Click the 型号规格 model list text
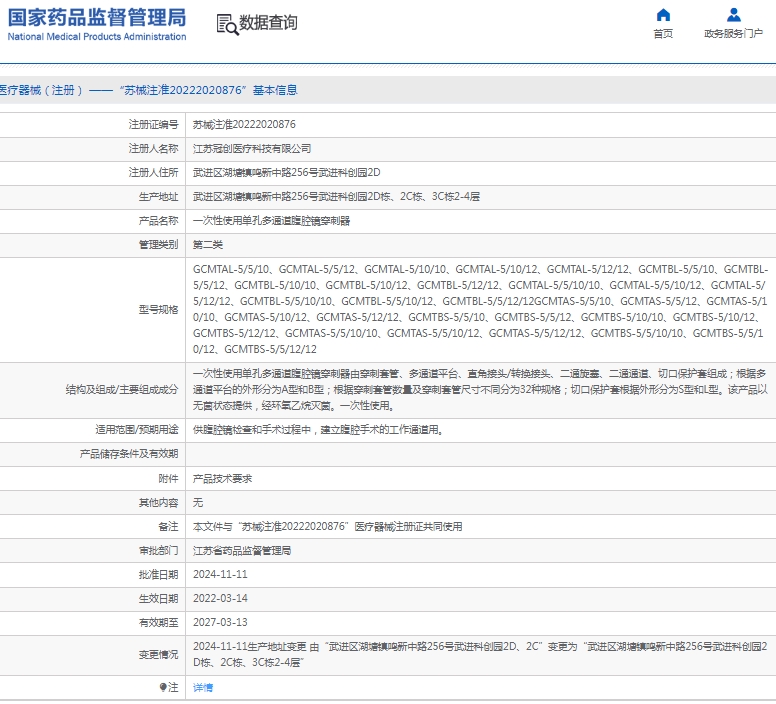The image size is (776, 704). click(480, 309)
